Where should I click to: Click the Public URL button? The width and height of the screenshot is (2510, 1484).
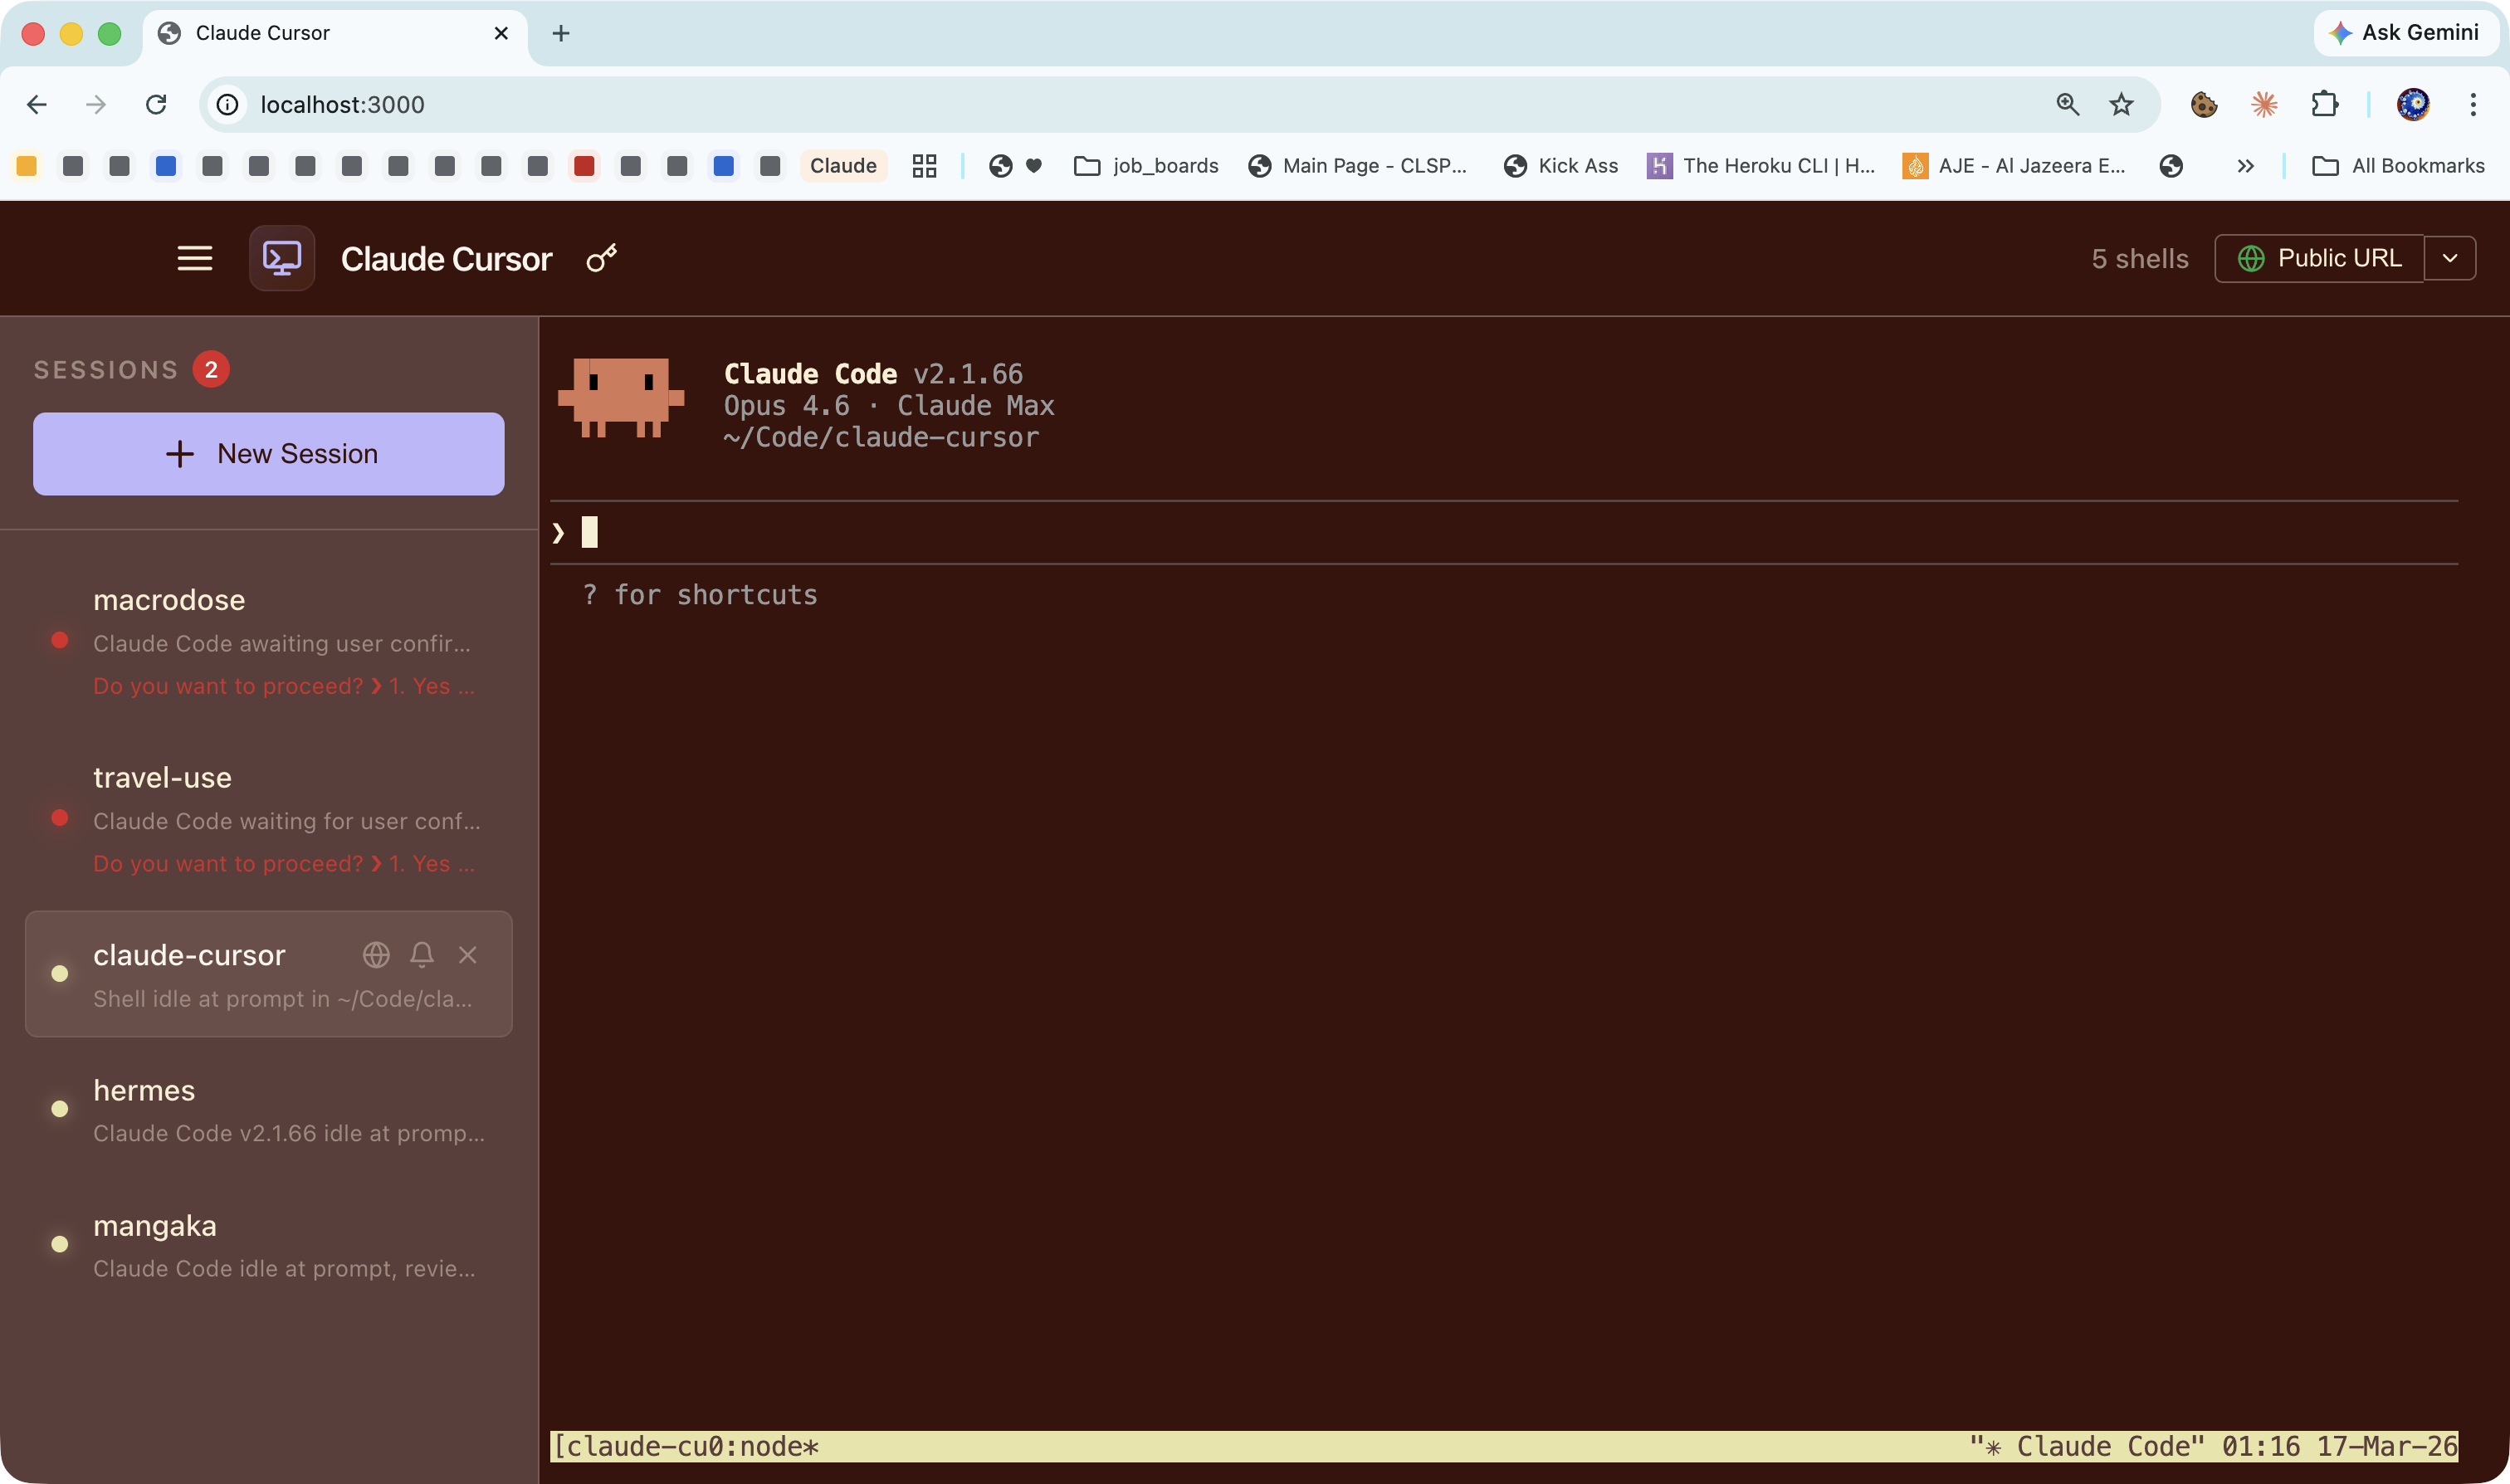2319,259
